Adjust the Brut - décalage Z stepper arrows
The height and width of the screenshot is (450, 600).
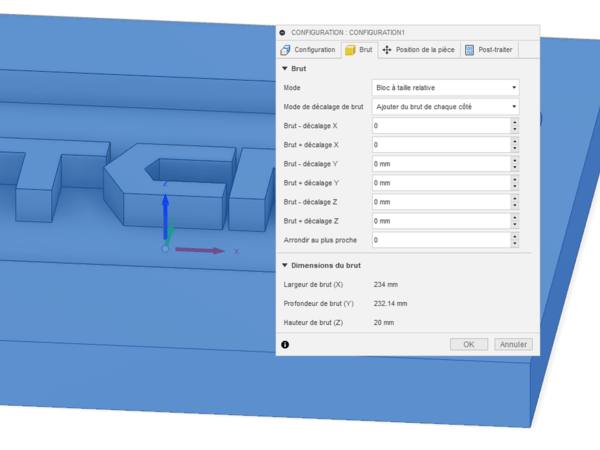pyautogui.click(x=514, y=202)
